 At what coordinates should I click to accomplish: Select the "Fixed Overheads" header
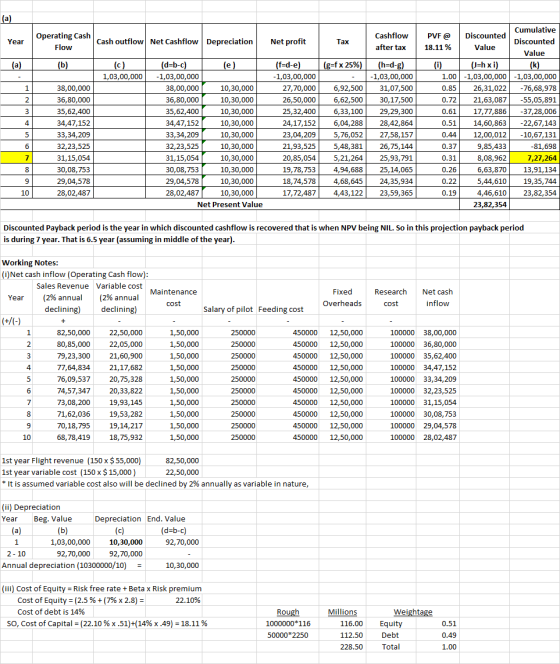click(x=342, y=298)
